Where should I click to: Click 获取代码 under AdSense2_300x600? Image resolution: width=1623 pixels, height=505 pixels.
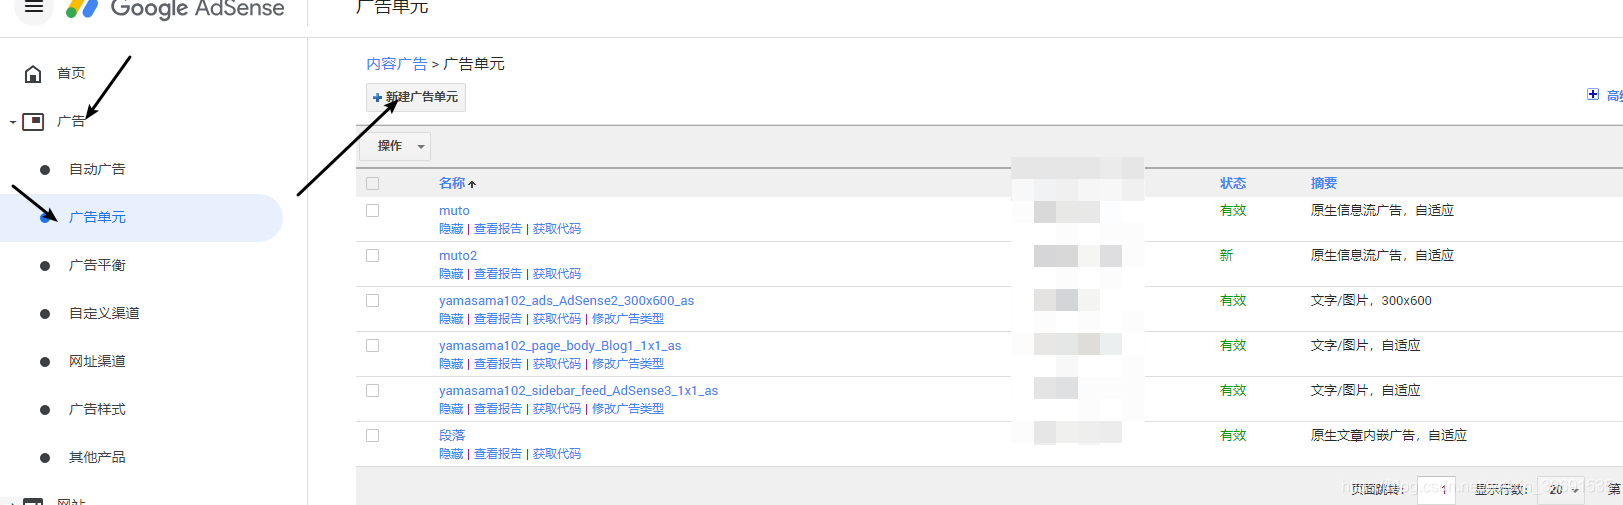557,319
